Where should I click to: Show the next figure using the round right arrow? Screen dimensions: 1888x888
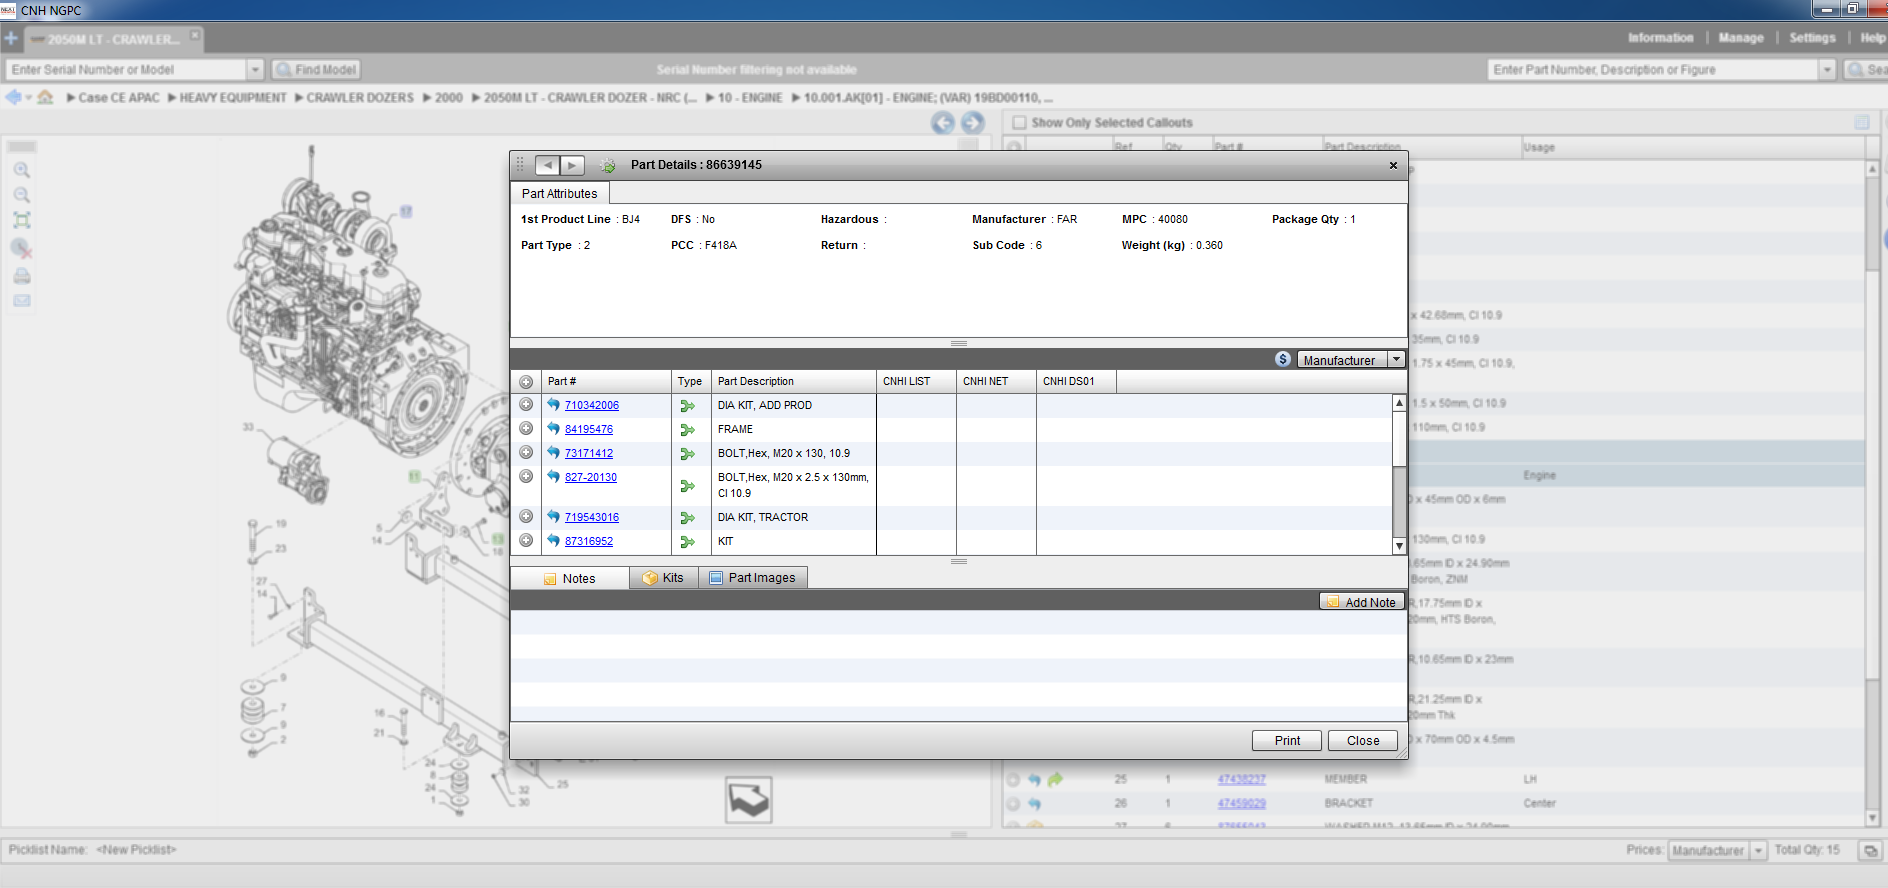pyautogui.click(x=972, y=122)
